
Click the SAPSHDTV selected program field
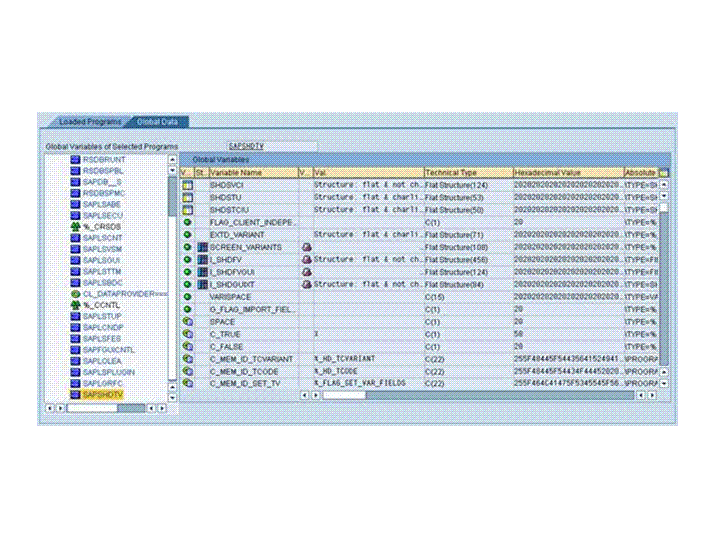272,146
